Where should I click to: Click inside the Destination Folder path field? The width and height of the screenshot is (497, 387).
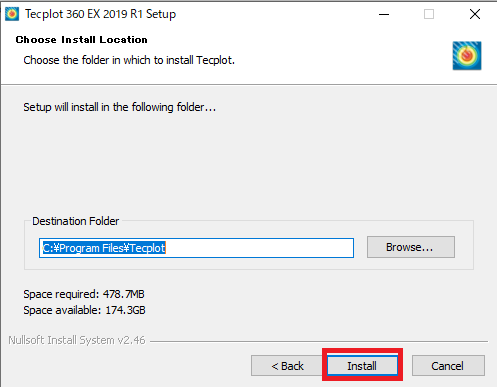196,248
